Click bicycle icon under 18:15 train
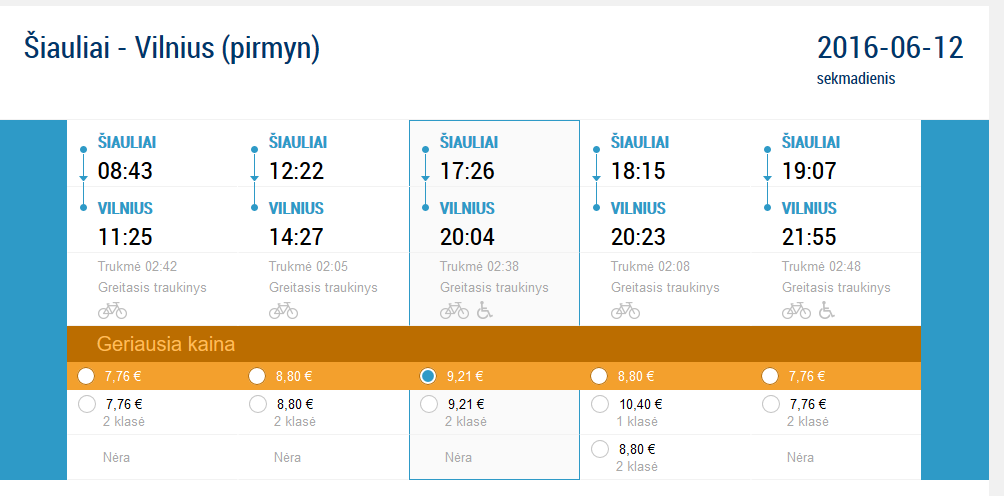This screenshot has width=1004, height=496. click(625, 310)
